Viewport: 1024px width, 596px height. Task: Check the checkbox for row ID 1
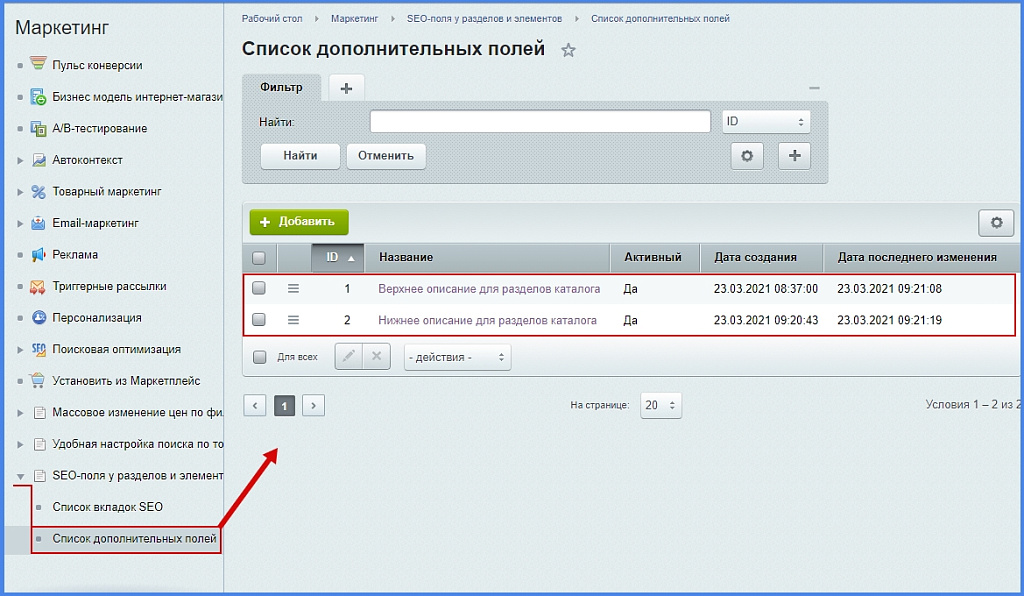pyautogui.click(x=258, y=289)
